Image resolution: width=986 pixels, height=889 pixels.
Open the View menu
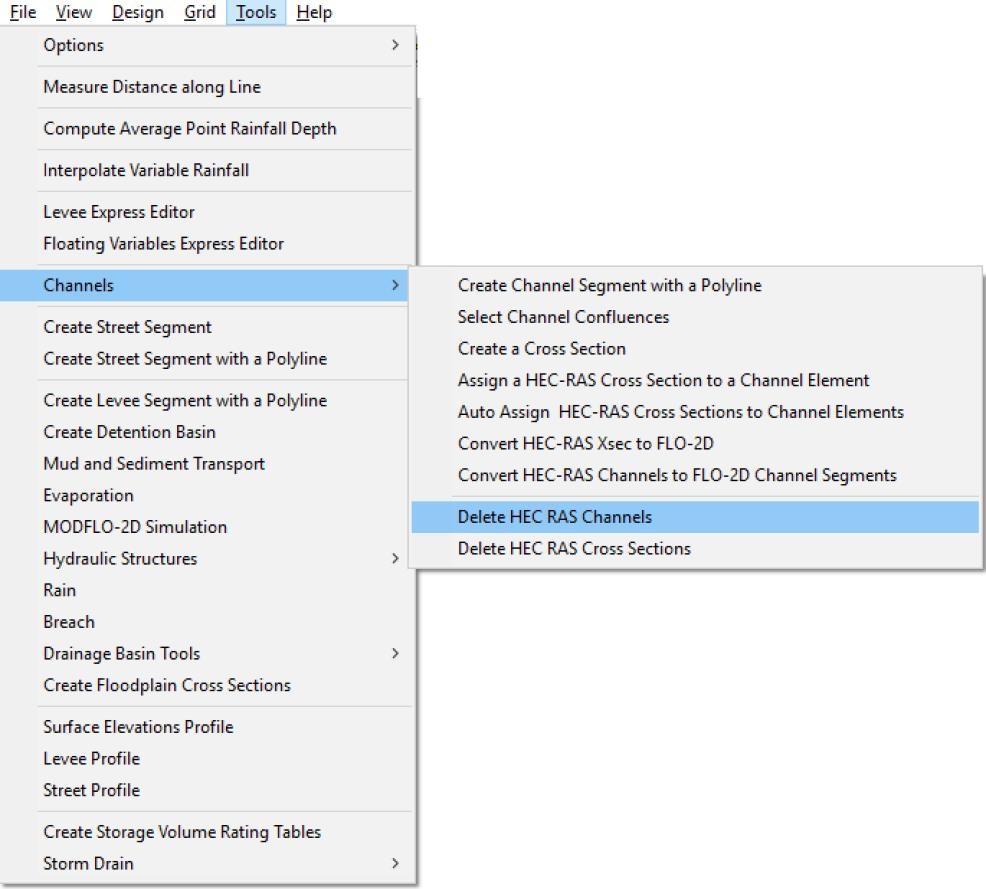[73, 13]
